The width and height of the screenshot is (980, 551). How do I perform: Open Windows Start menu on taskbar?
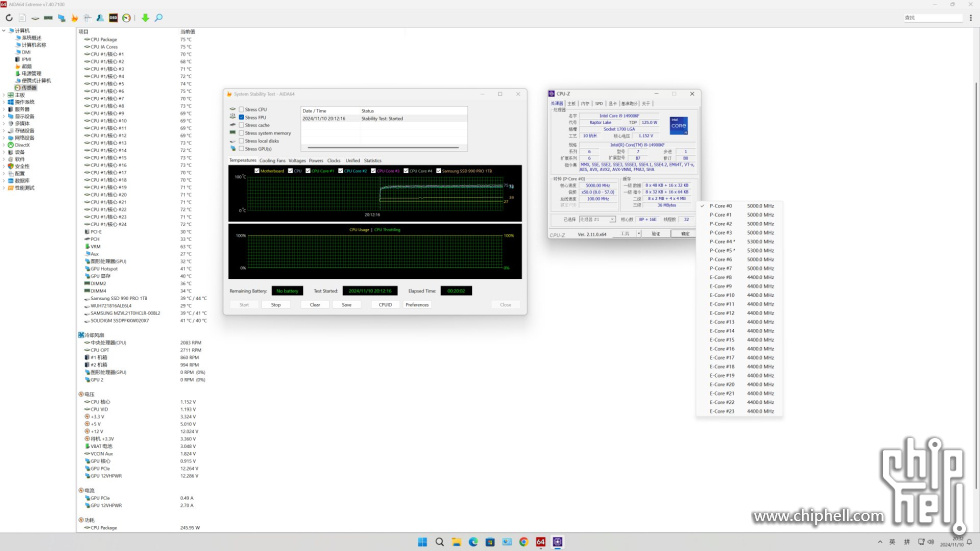click(x=422, y=542)
